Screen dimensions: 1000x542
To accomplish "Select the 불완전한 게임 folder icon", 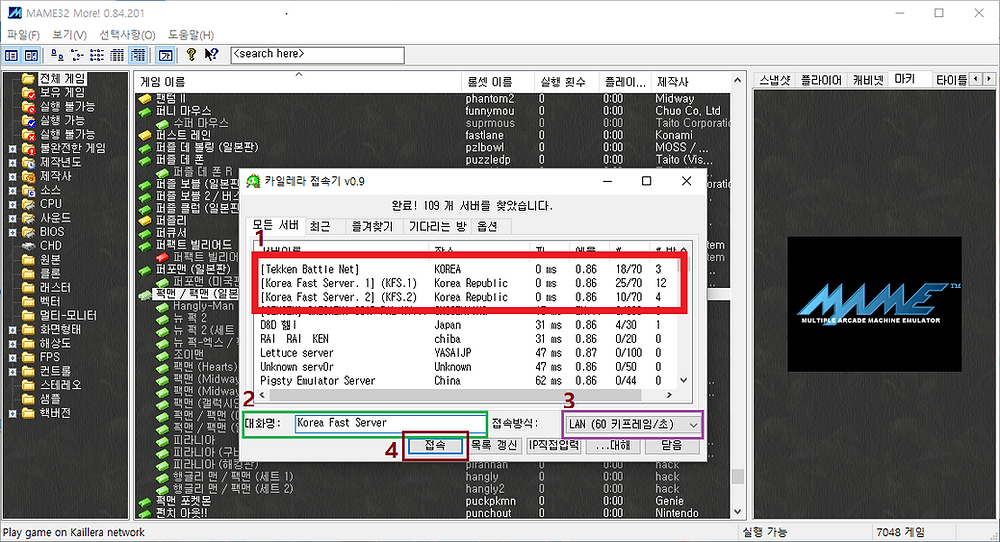I will pyautogui.click(x=27, y=149).
